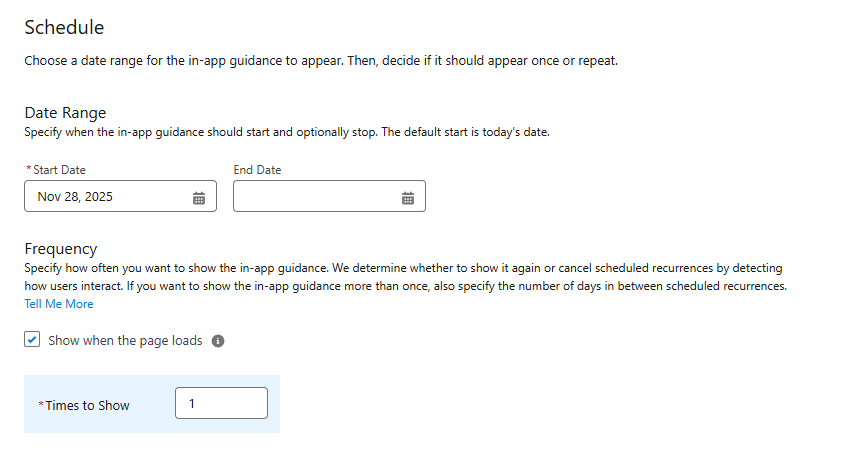Click the Times to Show label
842x475 pixels.
(x=87, y=405)
